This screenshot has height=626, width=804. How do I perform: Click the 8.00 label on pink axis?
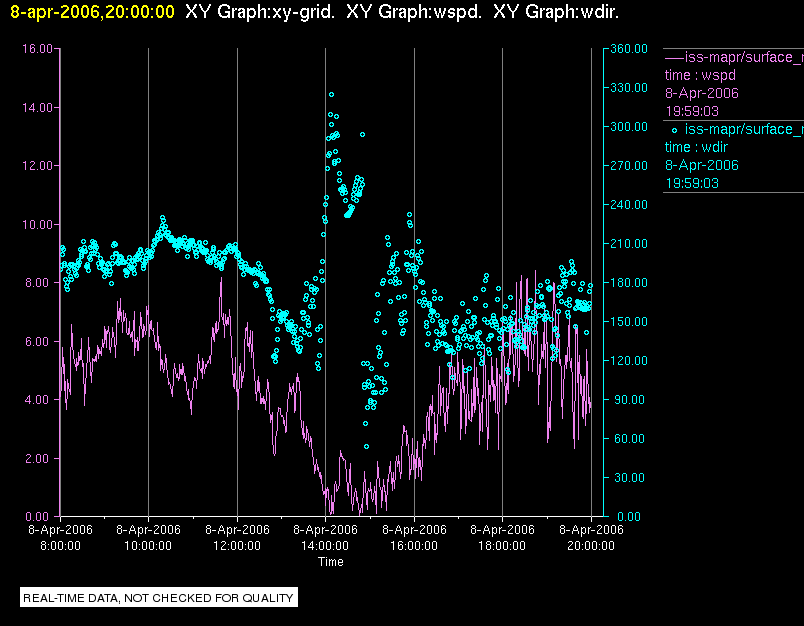[39, 283]
